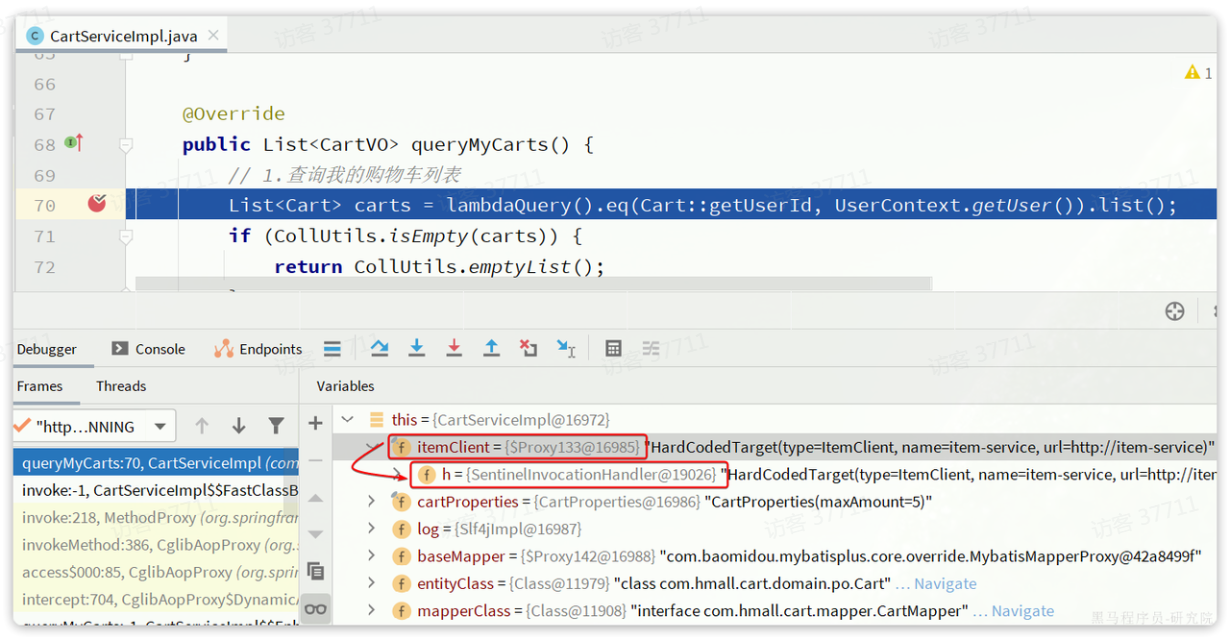Open the Endpoints tab
This screenshot has height=639, width=1231.
[x=258, y=349]
